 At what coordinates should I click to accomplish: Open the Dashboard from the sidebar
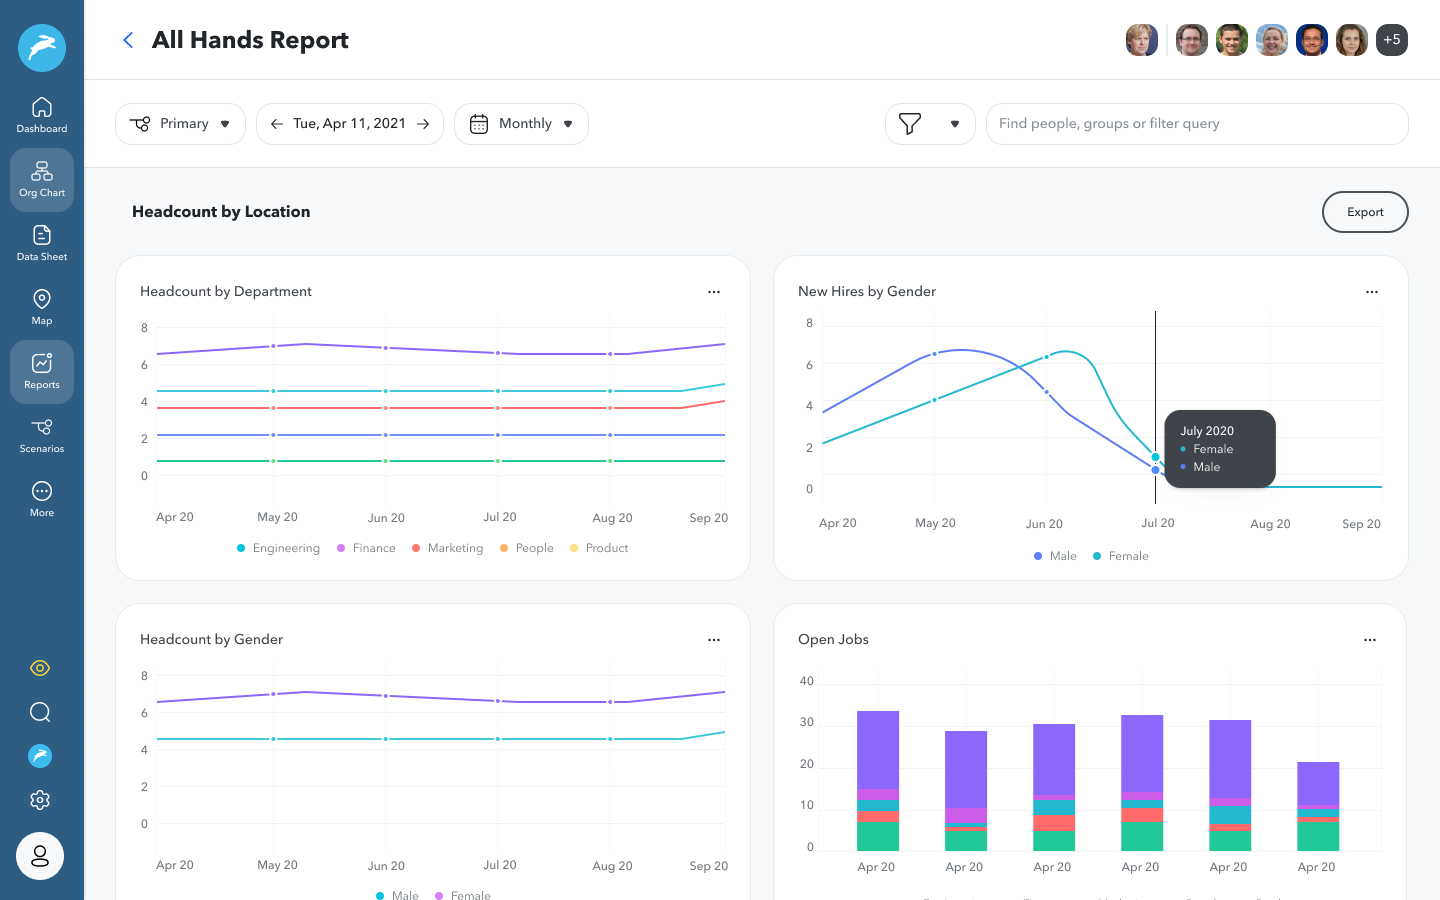coord(41,113)
